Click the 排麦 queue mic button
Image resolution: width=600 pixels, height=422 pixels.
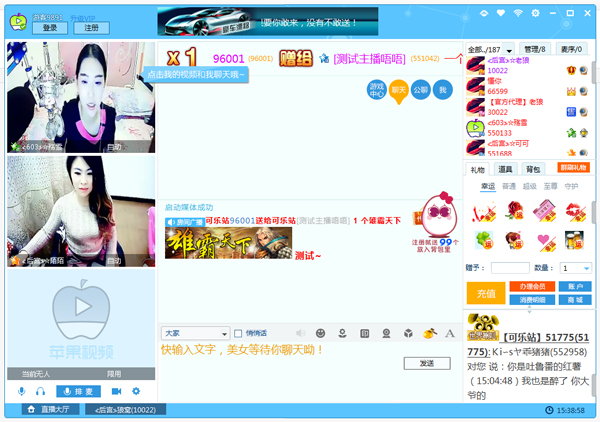point(78,391)
